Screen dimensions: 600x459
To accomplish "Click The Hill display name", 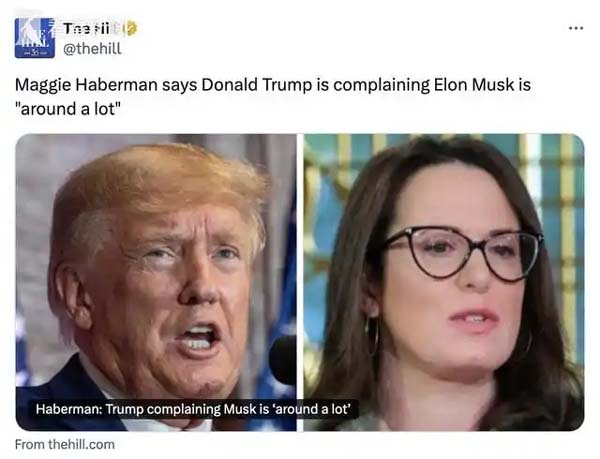I will 86,29.
